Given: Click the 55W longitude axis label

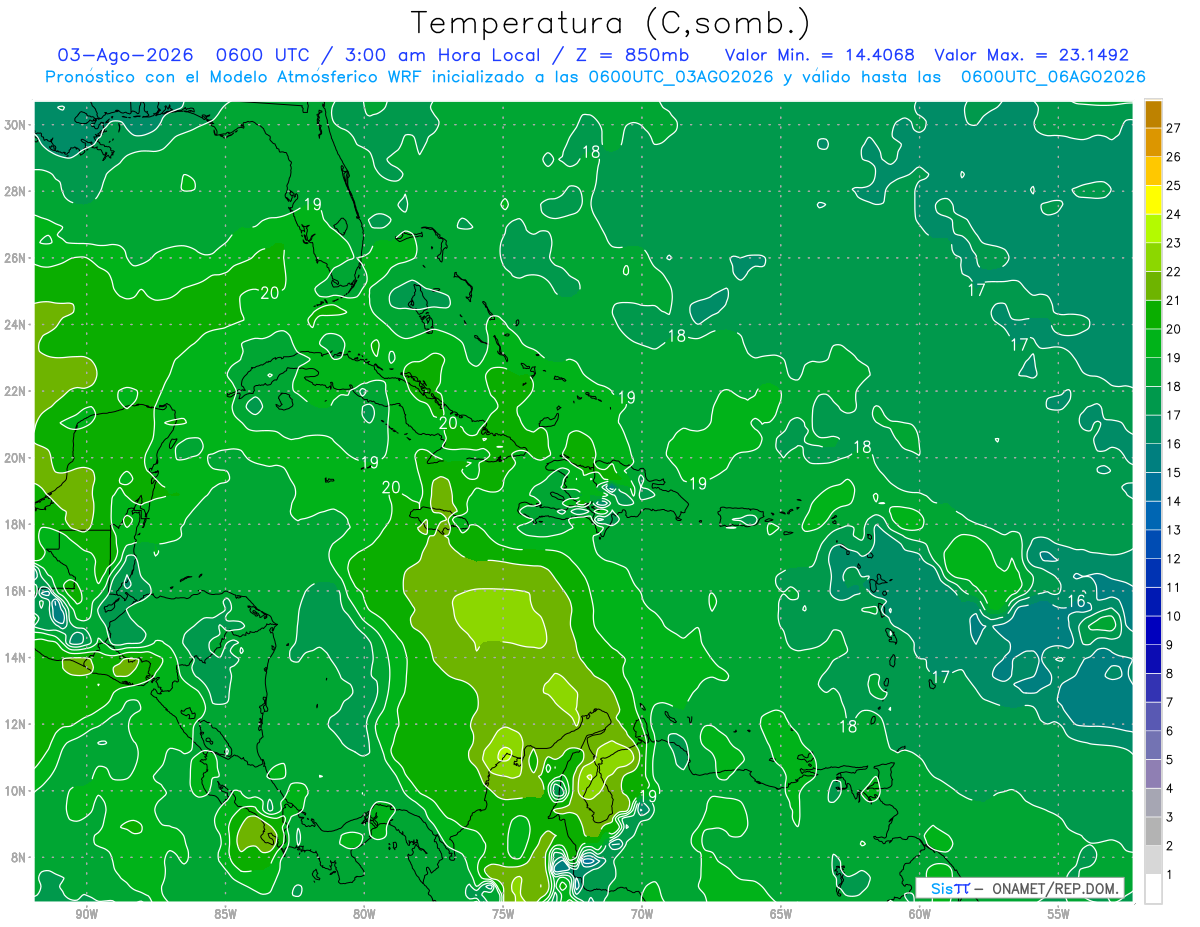Looking at the screenshot, I should point(1059,914).
